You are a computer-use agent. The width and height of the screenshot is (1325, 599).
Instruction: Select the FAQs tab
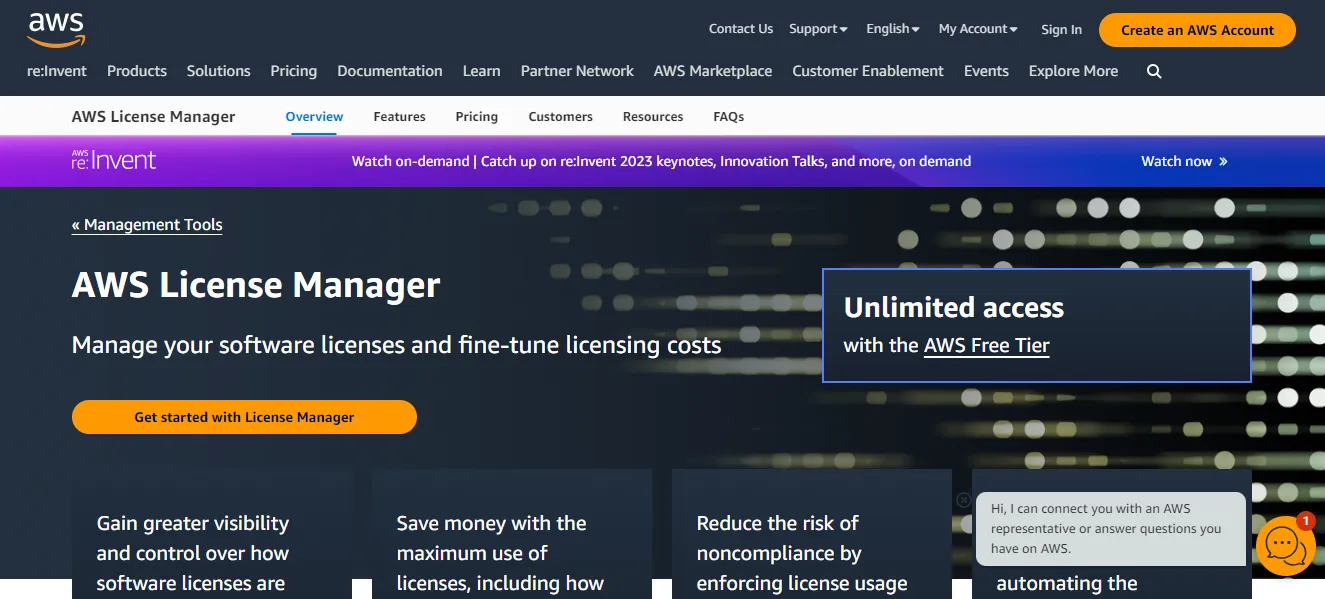coord(728,117)
